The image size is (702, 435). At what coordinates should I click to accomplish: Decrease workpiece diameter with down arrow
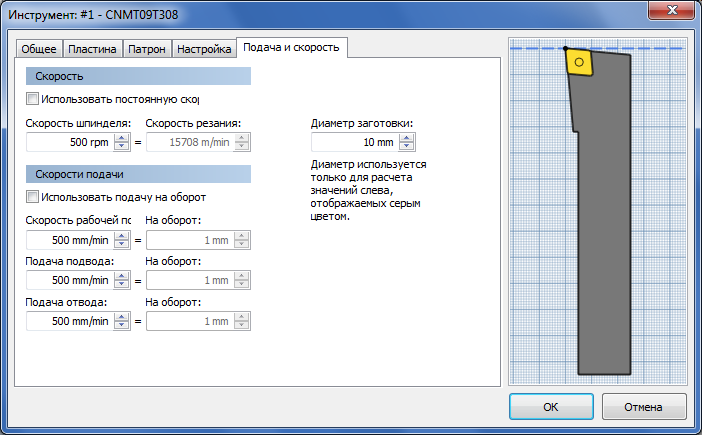point(407,146)
